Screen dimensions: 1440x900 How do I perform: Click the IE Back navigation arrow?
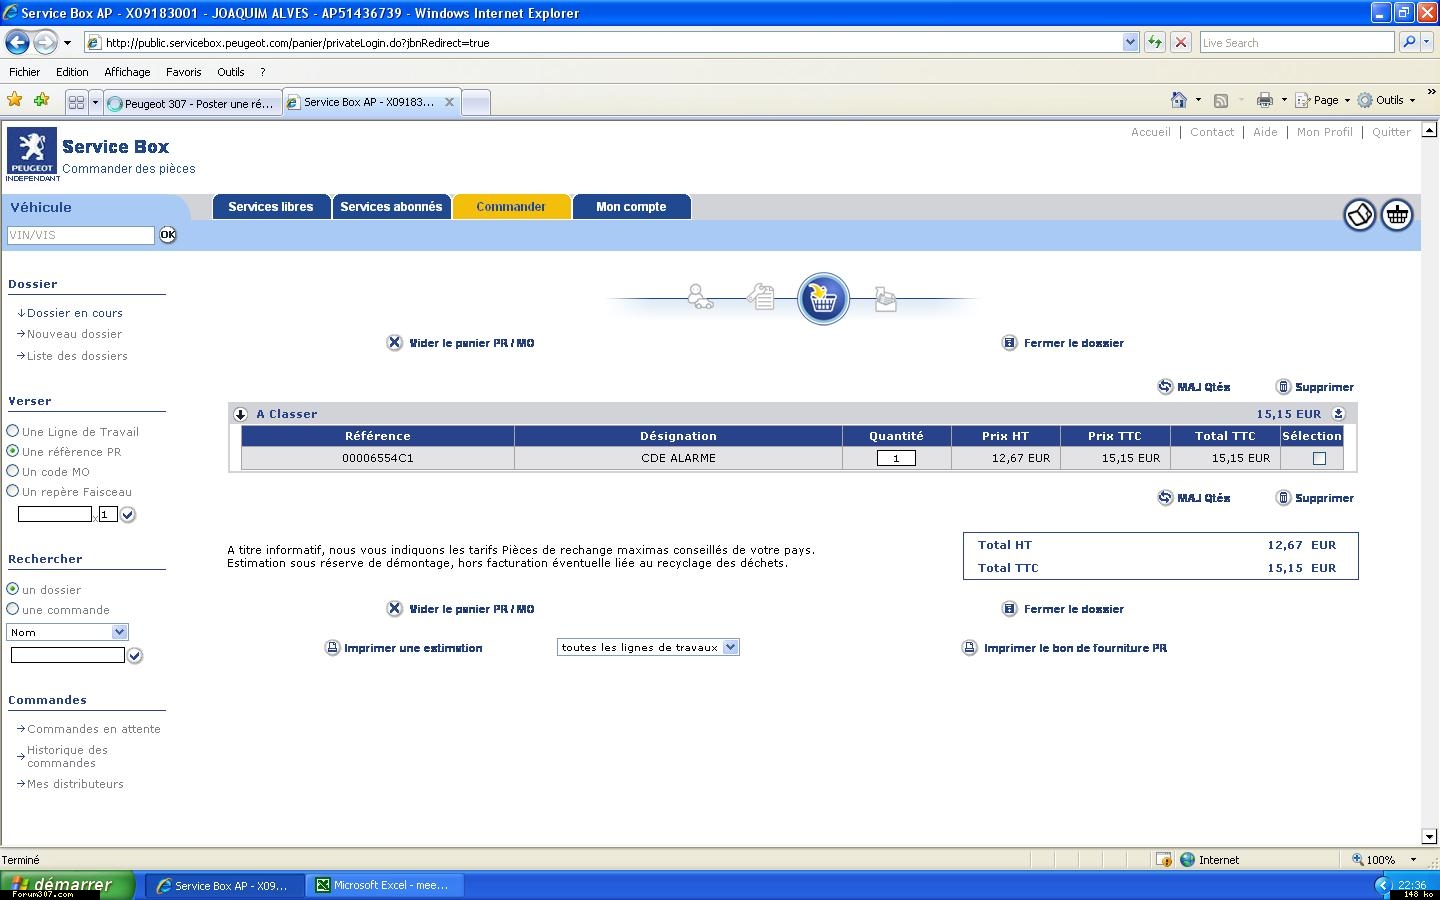point(17,42)
